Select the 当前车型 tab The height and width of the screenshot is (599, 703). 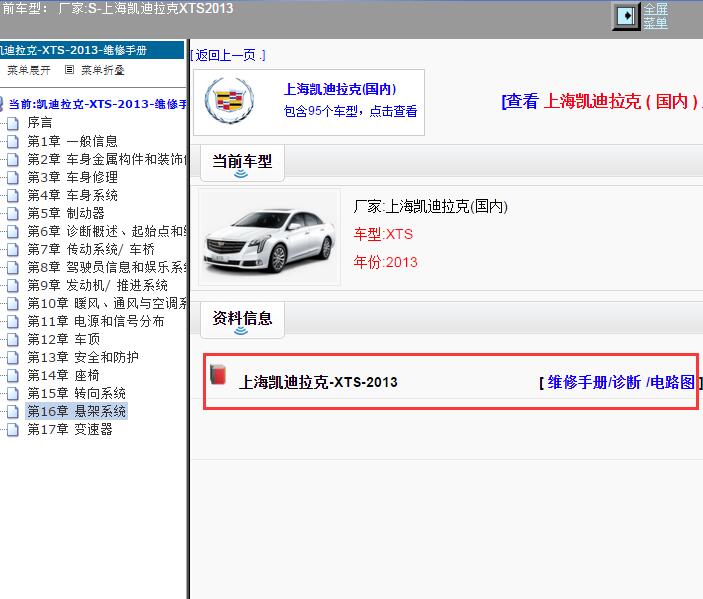pyautogui.click(x=242, y=163)
